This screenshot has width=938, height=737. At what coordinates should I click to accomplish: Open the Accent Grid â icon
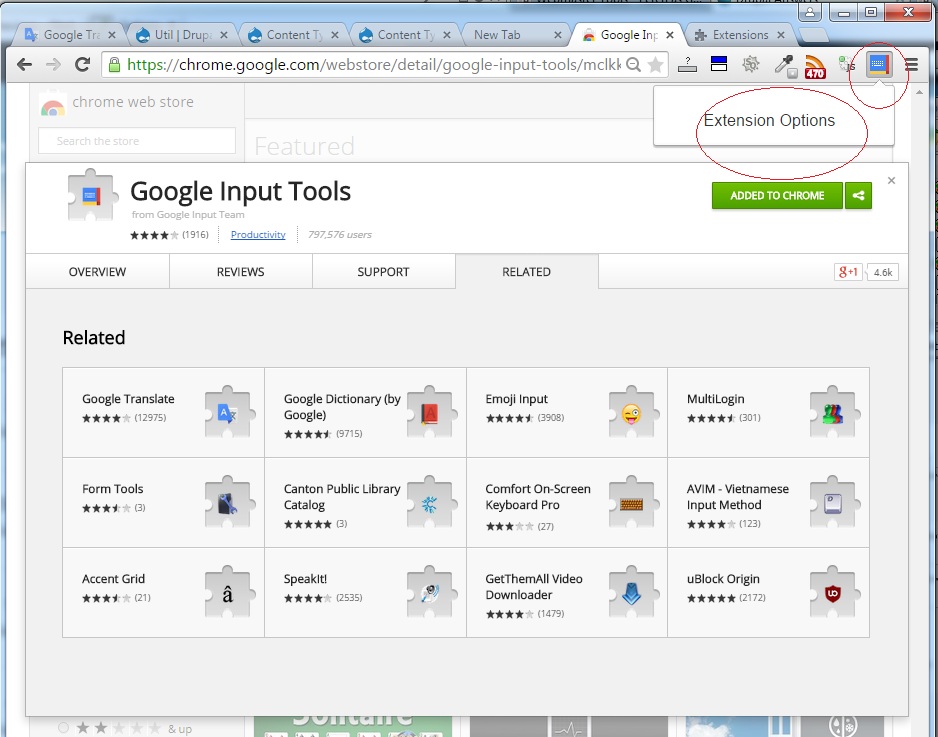pos(228,593)
